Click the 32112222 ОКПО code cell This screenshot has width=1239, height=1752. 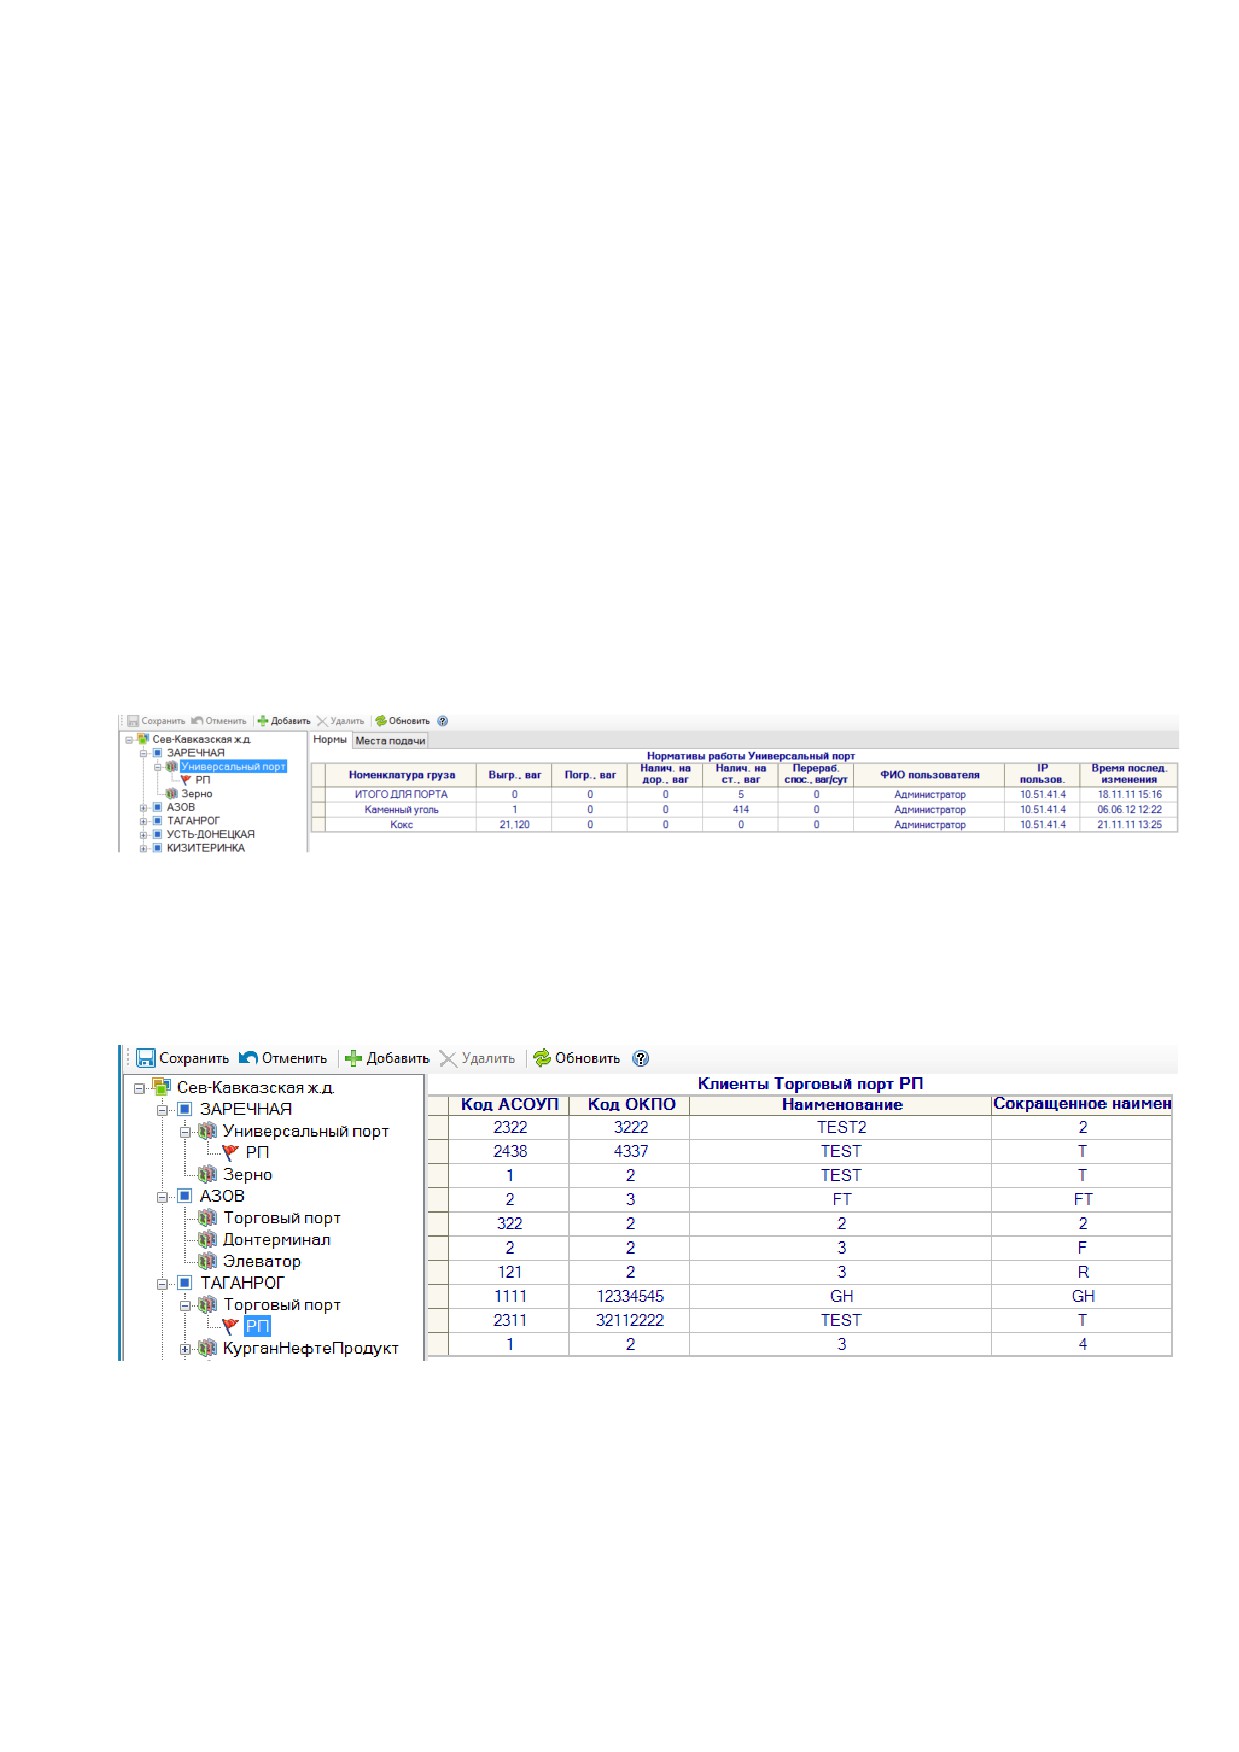630,1321
